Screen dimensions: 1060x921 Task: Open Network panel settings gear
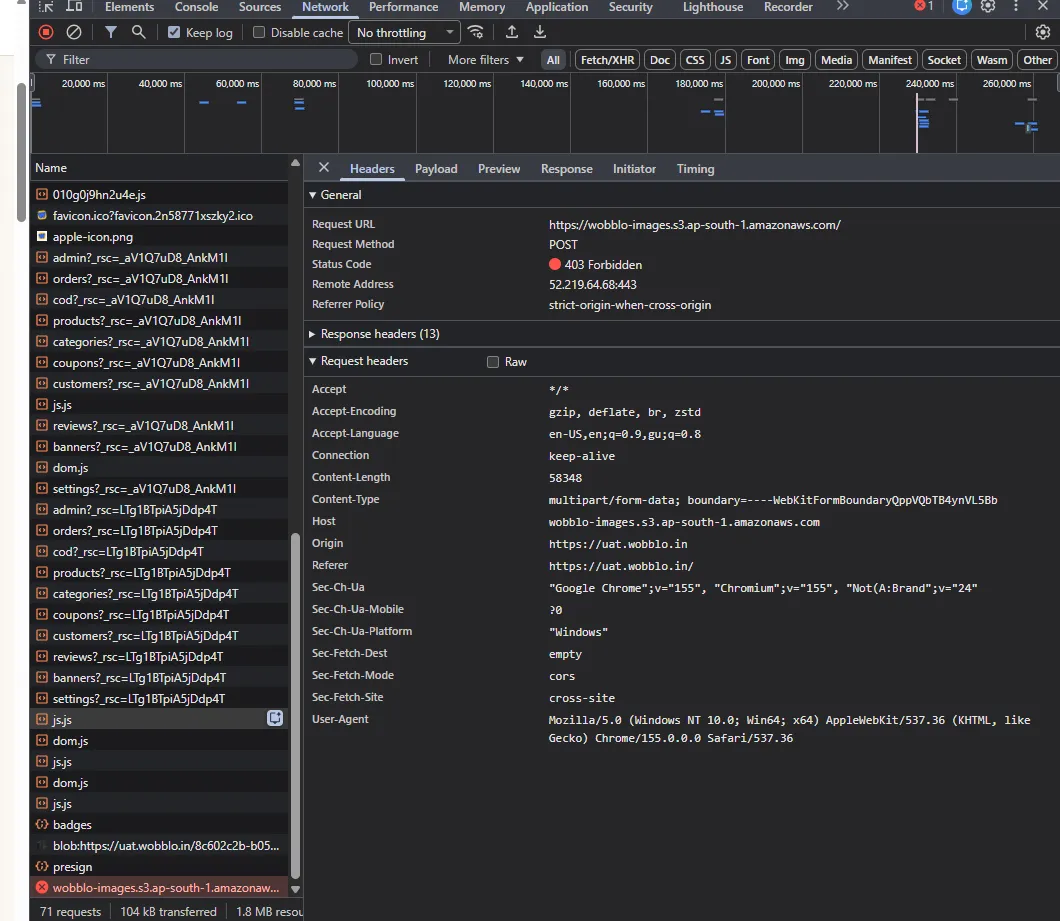(x=1042, y=32)
